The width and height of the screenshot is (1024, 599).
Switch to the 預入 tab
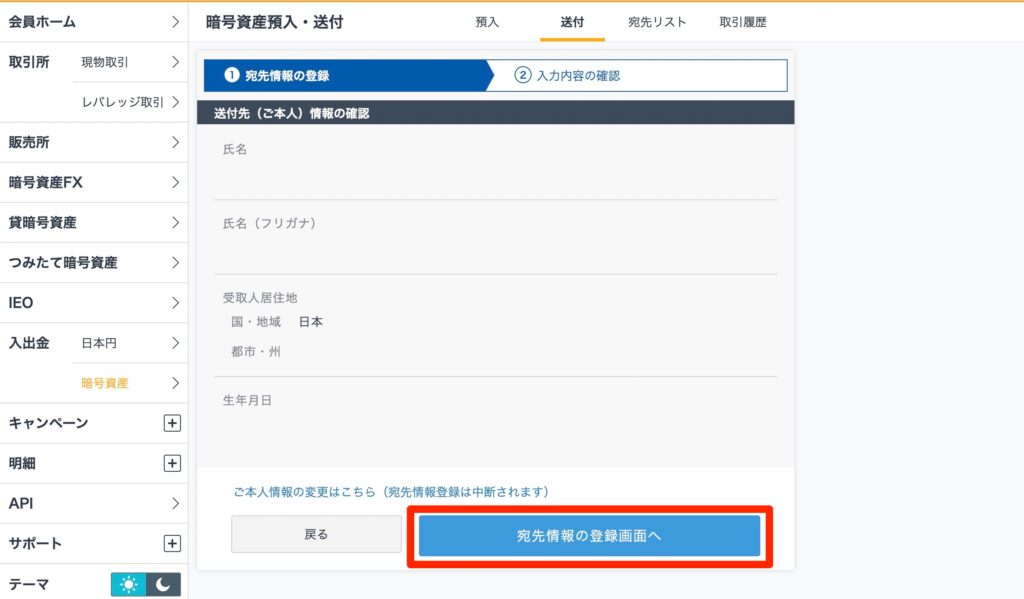487,22
